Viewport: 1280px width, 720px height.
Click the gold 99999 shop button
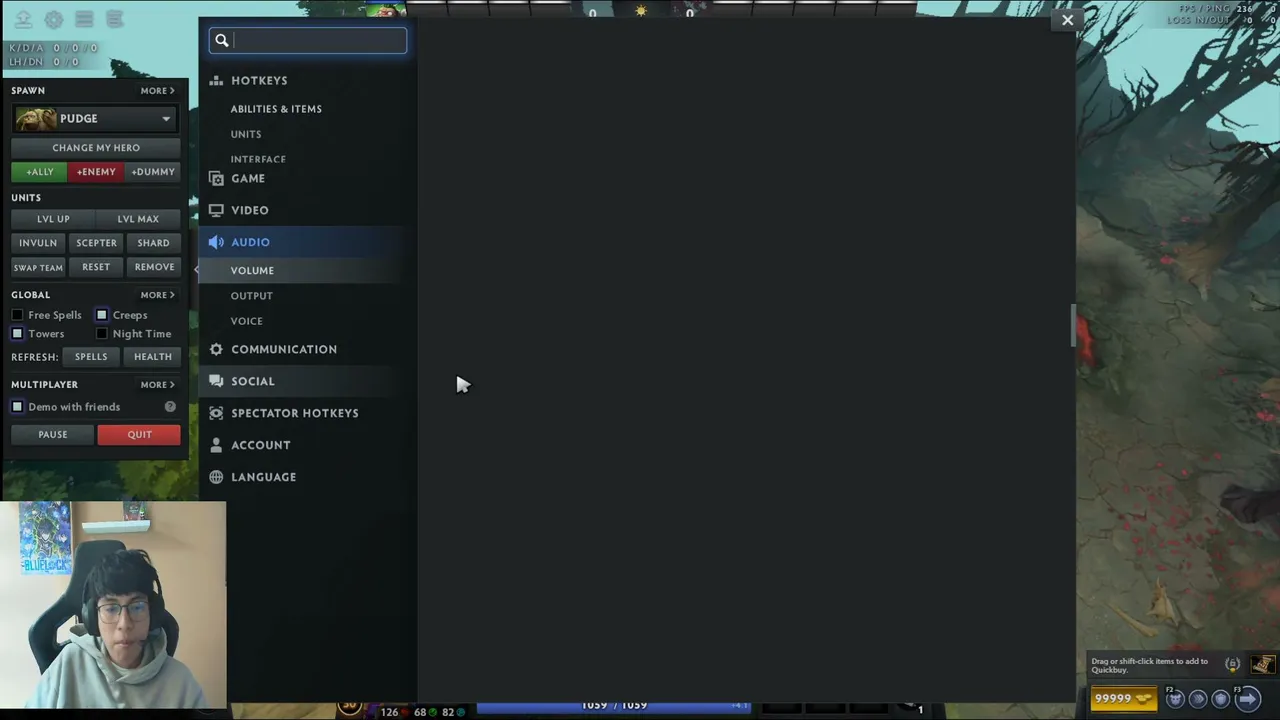(x=1124, y=699)
